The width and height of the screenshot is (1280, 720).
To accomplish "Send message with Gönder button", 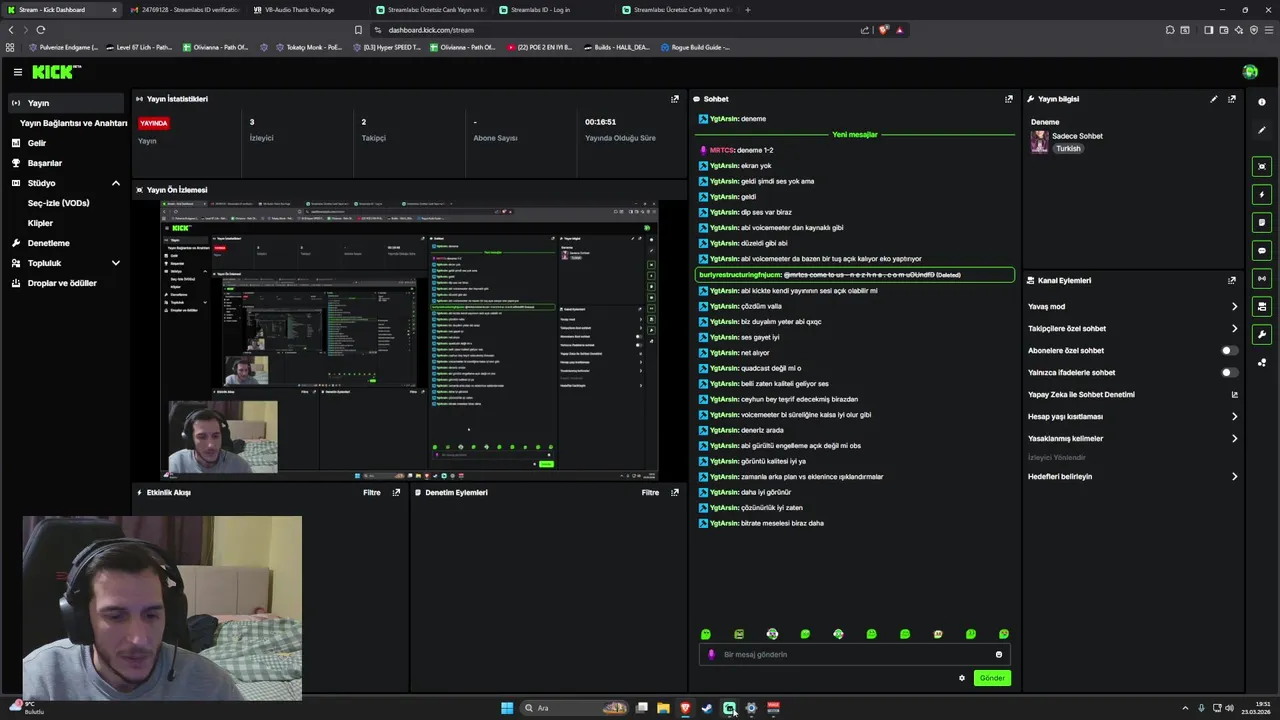I will pos(992,678).
